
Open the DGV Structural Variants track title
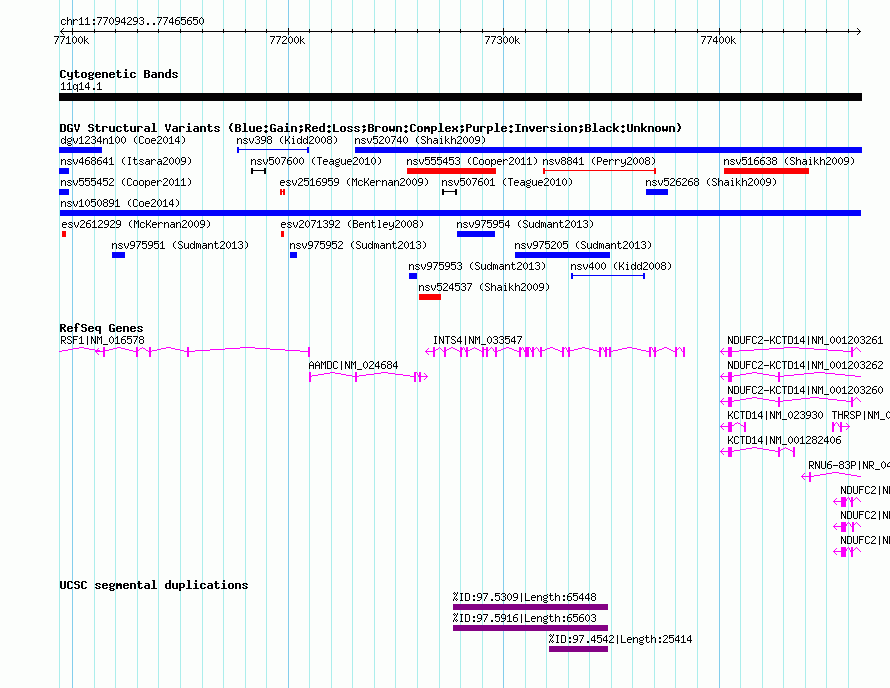click(371, 128)
